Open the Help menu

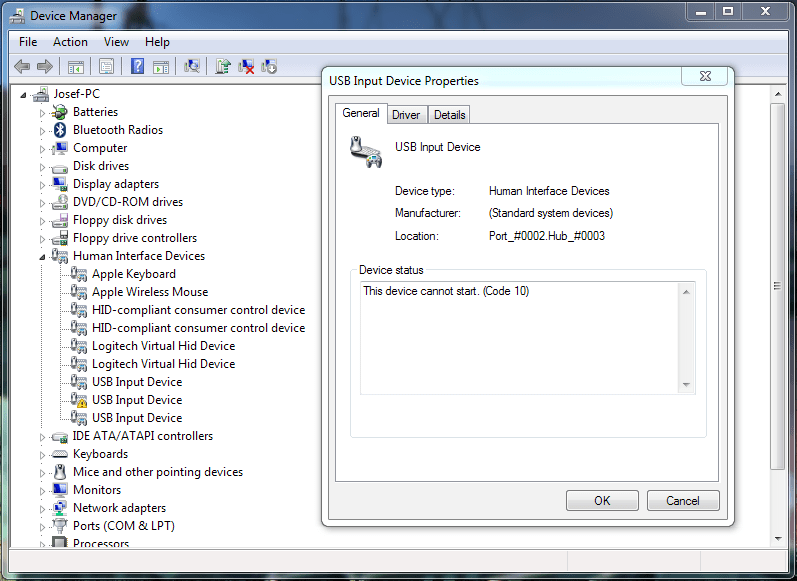click(x=157, y=42)
